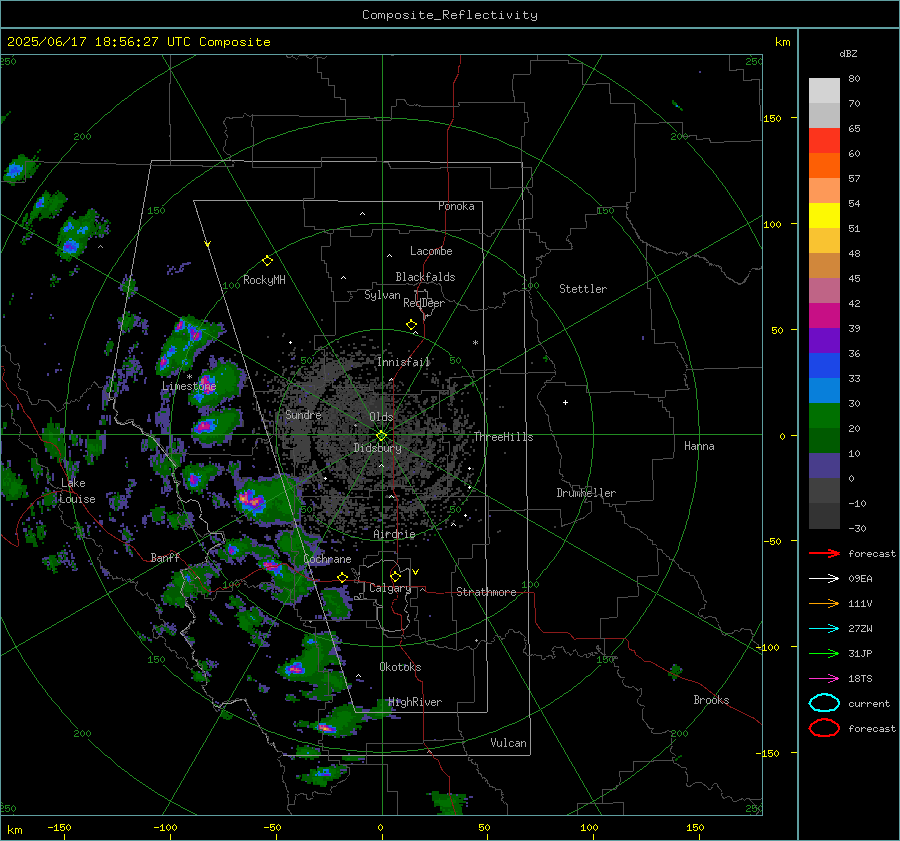
Task: Click the ThreeHills town label
Action: click(503, 437)
